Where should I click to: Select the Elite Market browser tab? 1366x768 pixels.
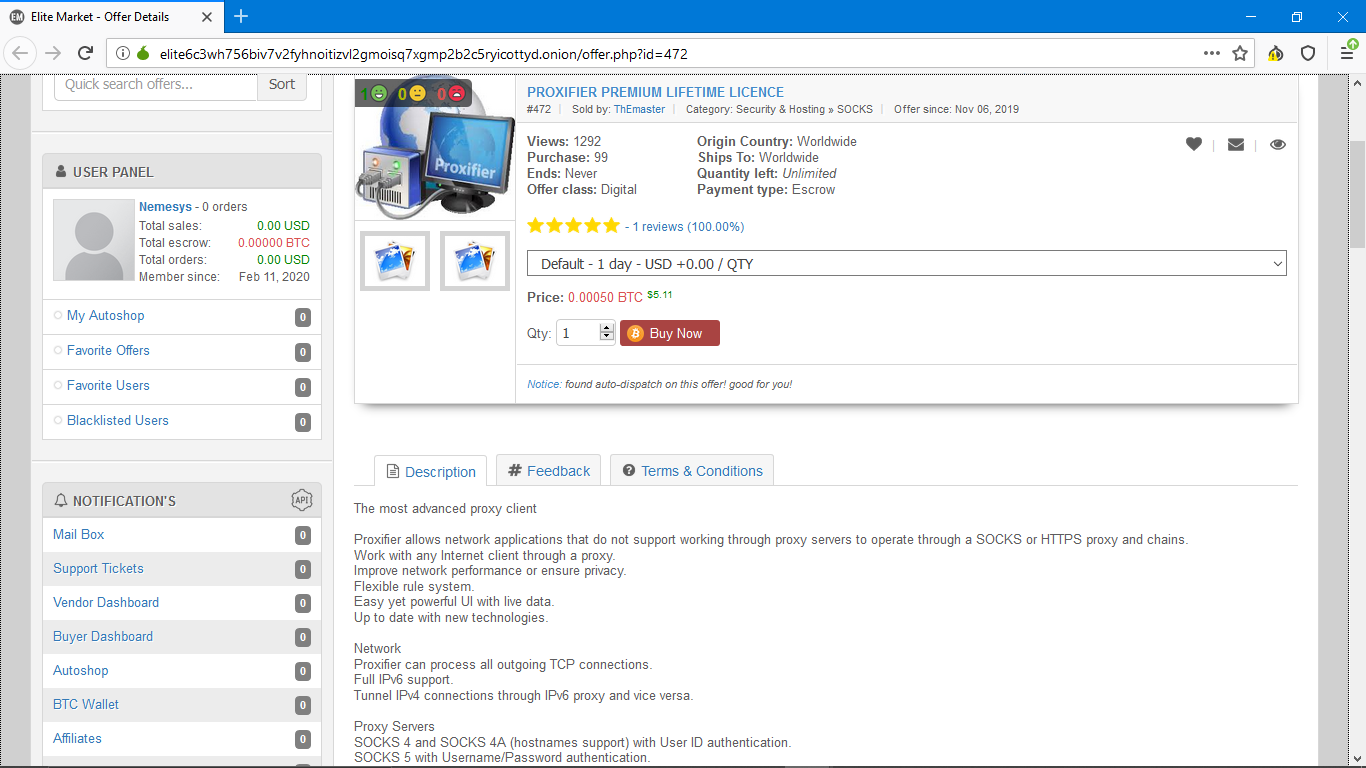(110, 16)
